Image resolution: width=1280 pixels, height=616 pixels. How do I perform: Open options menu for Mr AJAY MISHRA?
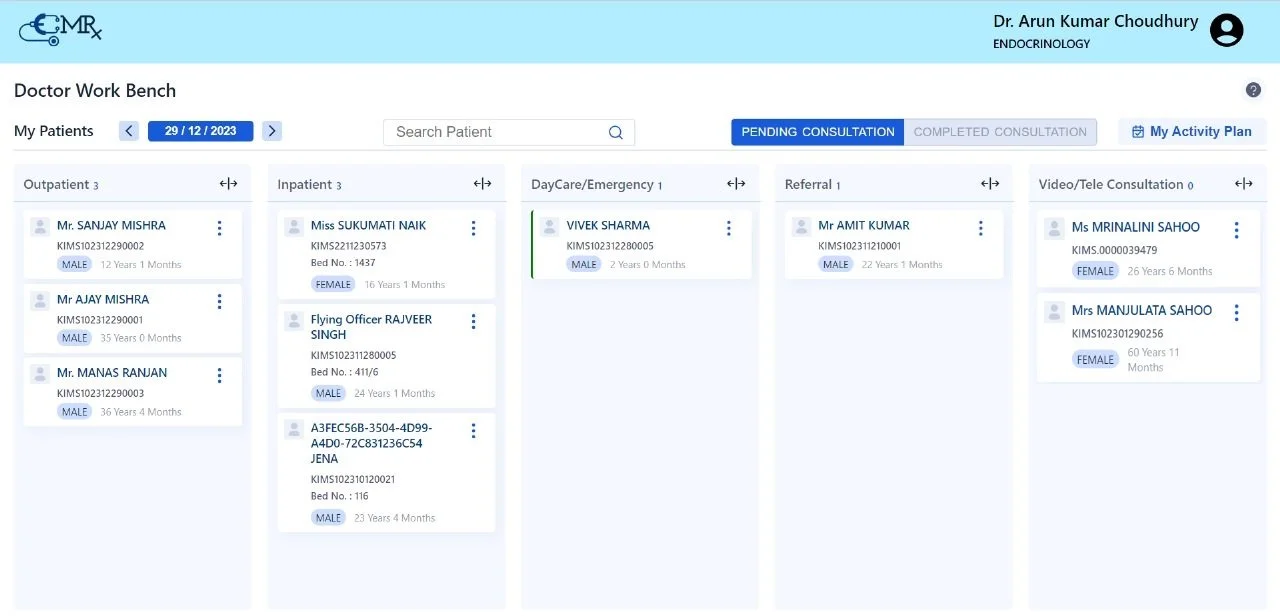[x=220, y=301]
